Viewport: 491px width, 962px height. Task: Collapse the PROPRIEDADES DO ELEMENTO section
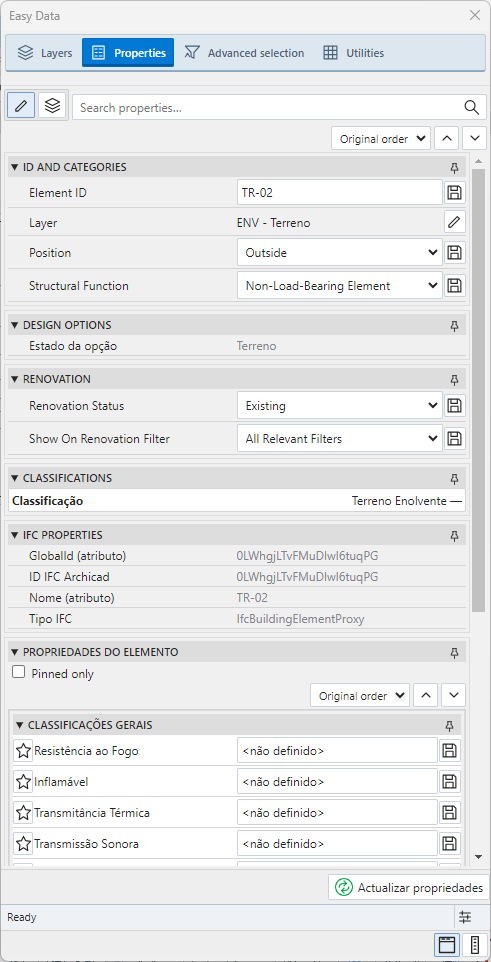pyautogui.click(x=15, y=652)
